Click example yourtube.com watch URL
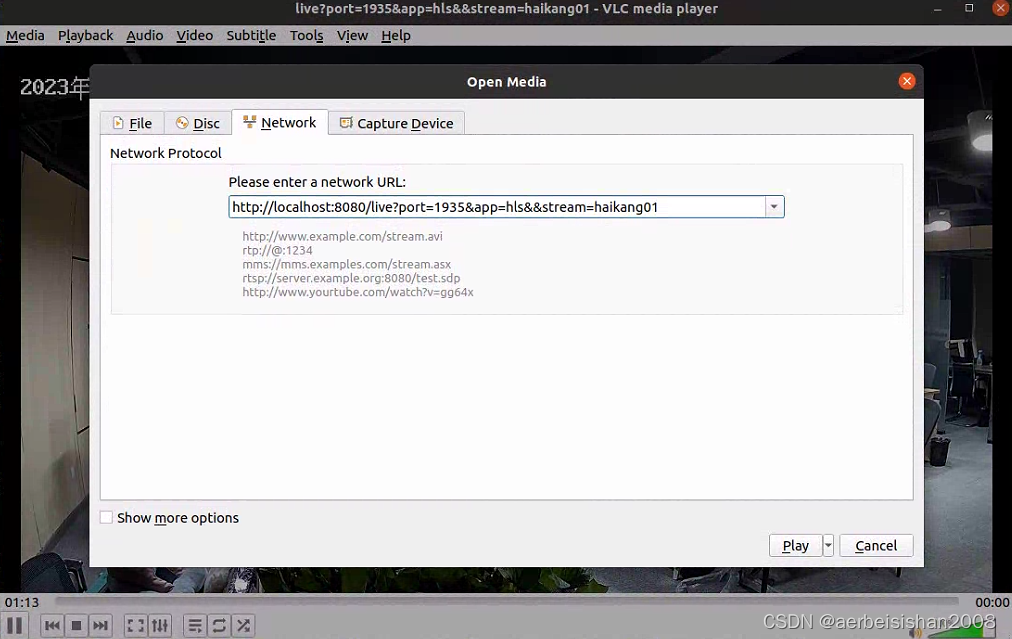The image size is (1012, 639). pos(358,292)
